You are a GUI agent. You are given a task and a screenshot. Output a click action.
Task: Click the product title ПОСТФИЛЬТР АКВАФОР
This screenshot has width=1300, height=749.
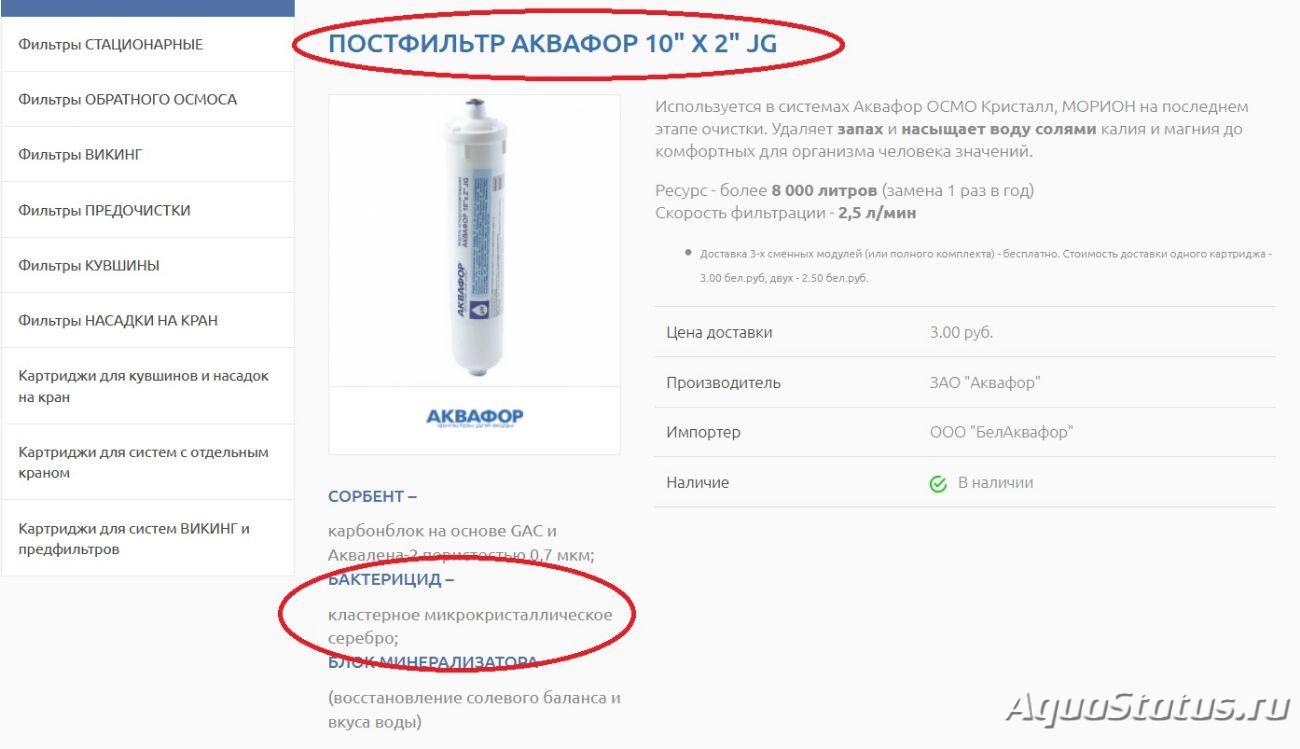click(x=553, y=44)
